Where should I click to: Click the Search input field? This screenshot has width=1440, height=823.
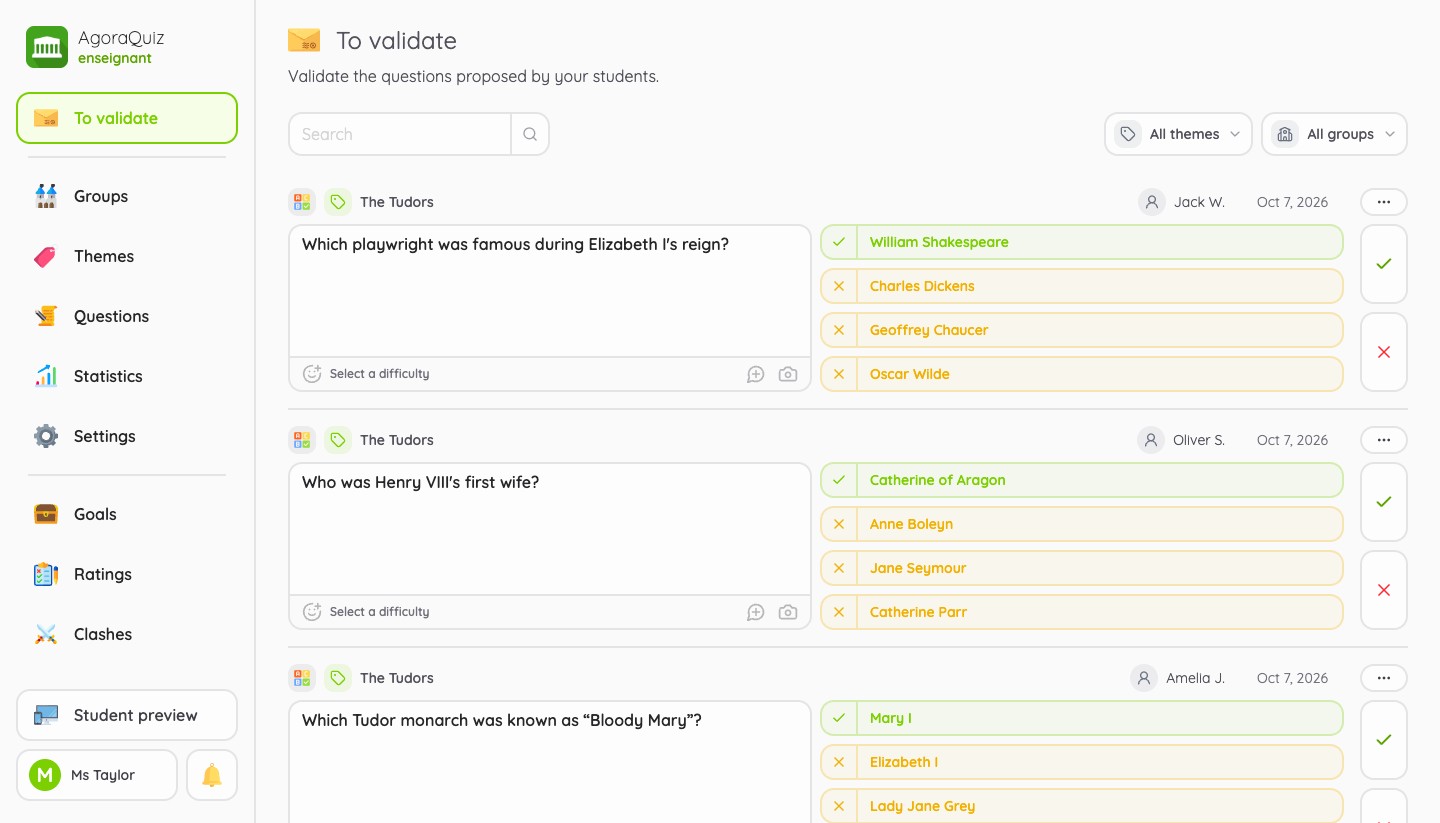(400, 134)
